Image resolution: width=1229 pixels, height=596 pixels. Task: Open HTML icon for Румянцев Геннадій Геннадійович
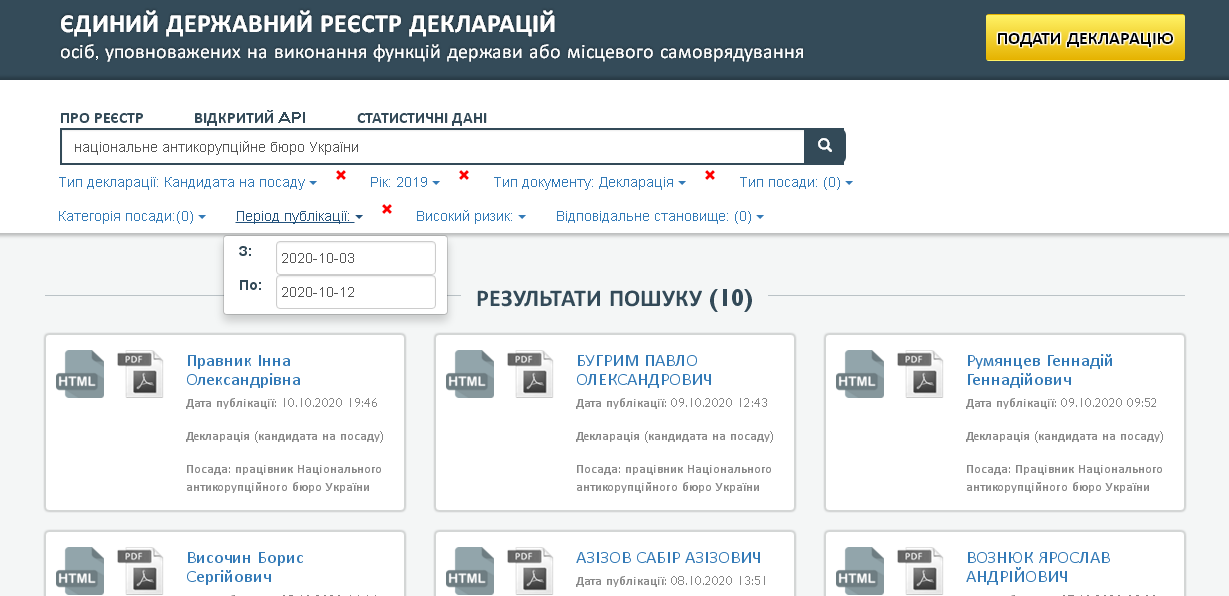(860, 374)
